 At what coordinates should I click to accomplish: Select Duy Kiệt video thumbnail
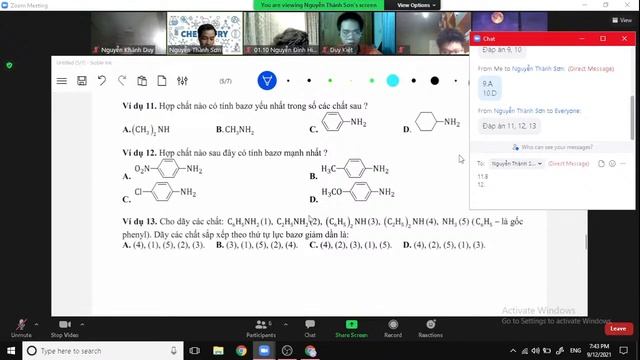pos(357,33)
